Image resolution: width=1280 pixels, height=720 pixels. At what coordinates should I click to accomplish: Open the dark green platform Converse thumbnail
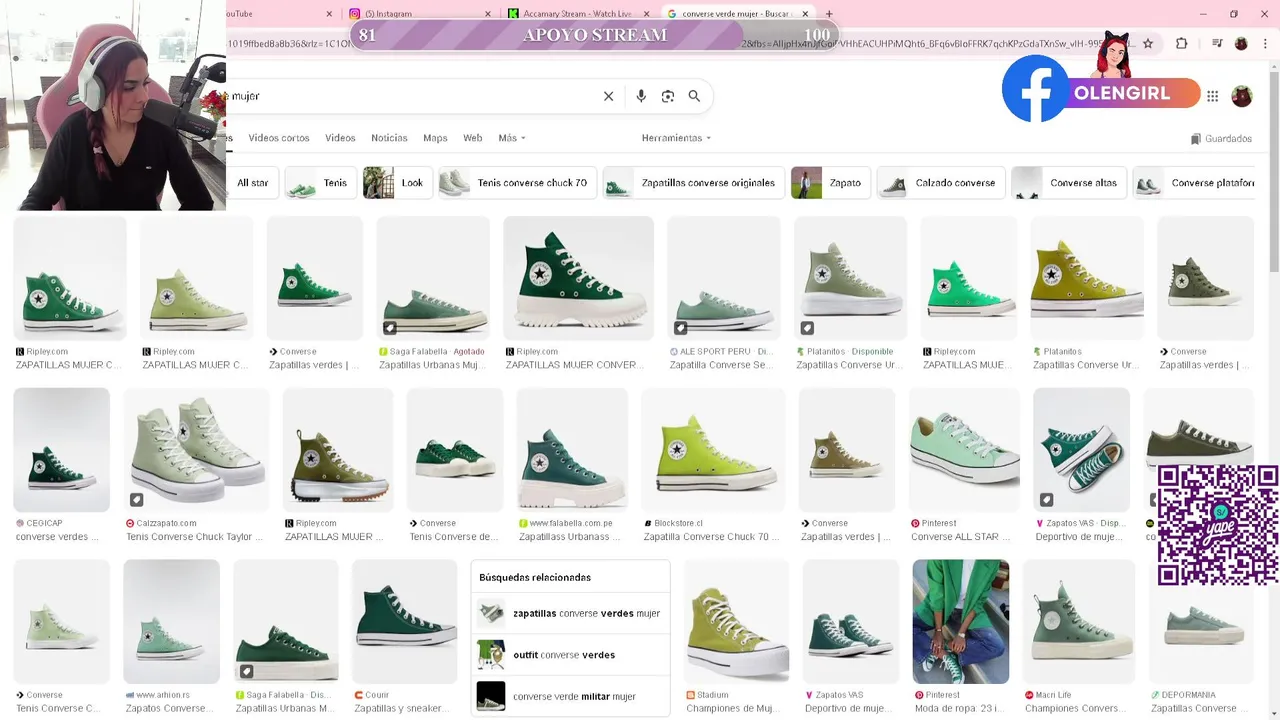coord(578,278)
